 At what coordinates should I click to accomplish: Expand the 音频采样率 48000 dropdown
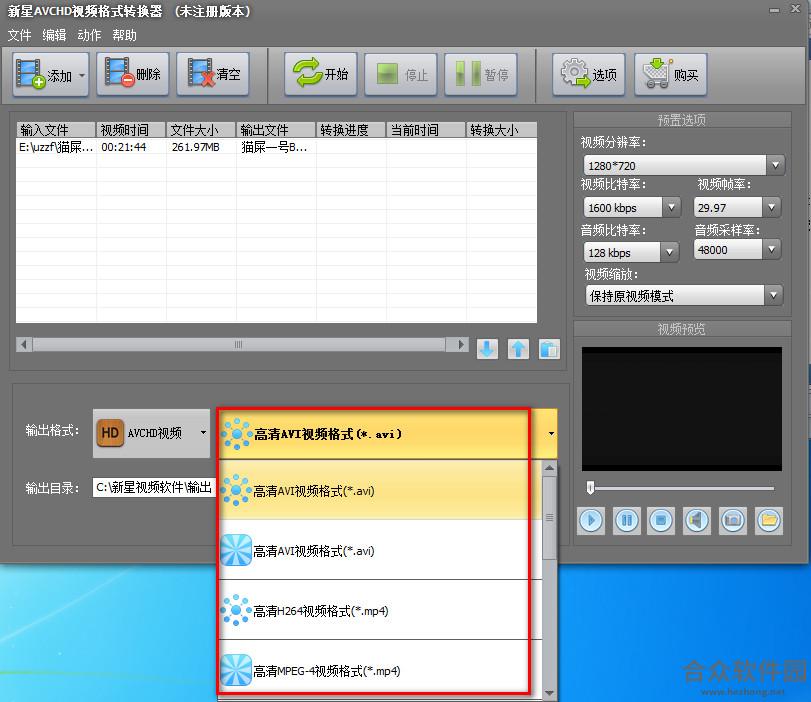point(771,249)
